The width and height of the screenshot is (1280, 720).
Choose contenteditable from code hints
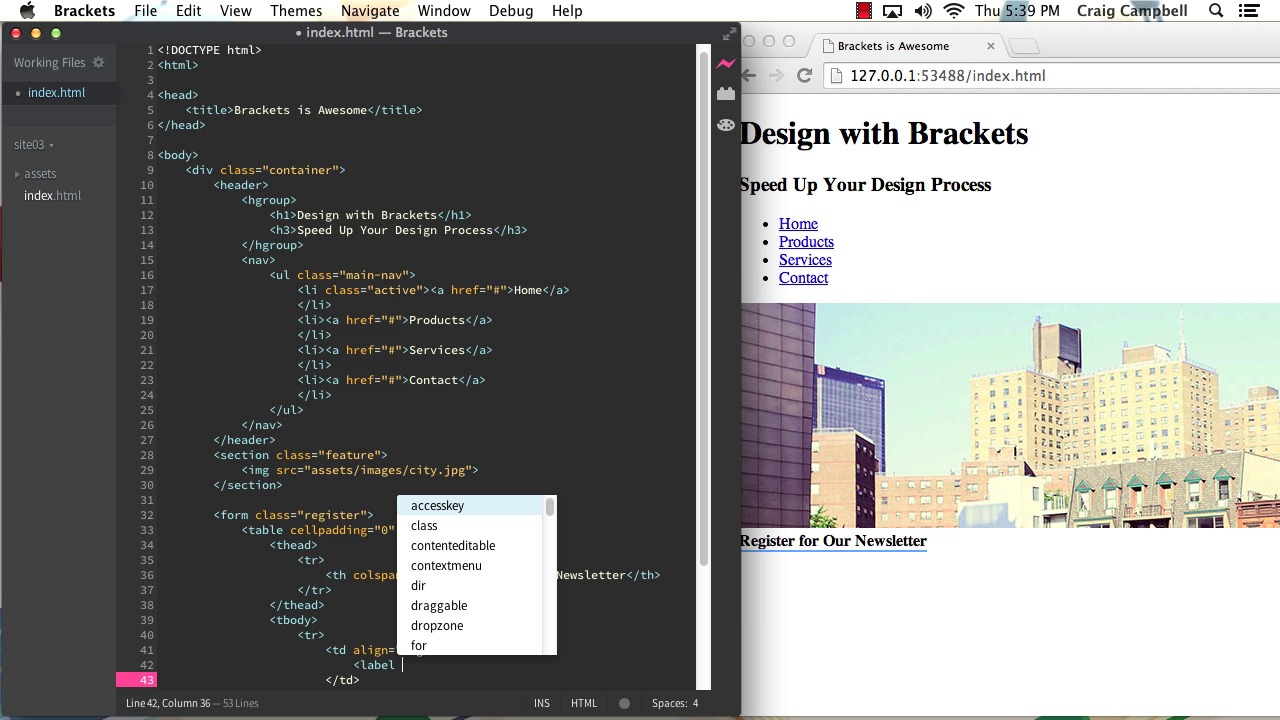point(471,546)
